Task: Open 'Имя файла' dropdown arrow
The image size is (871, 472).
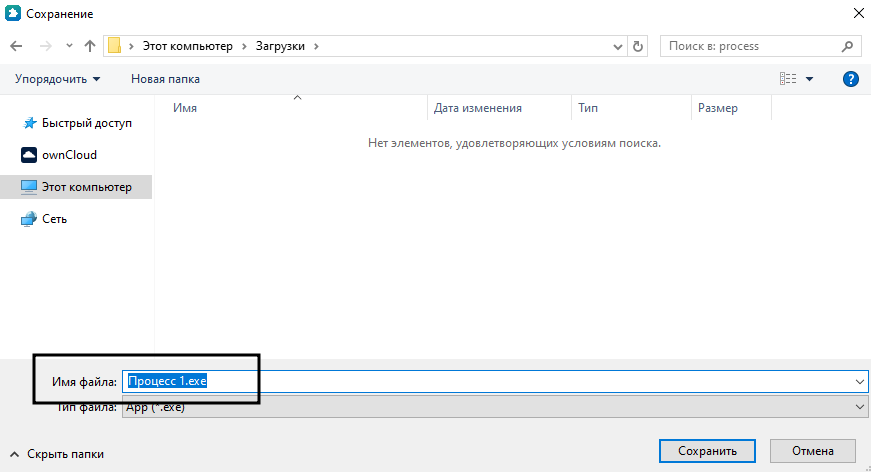Action: [x=860, y=381]
